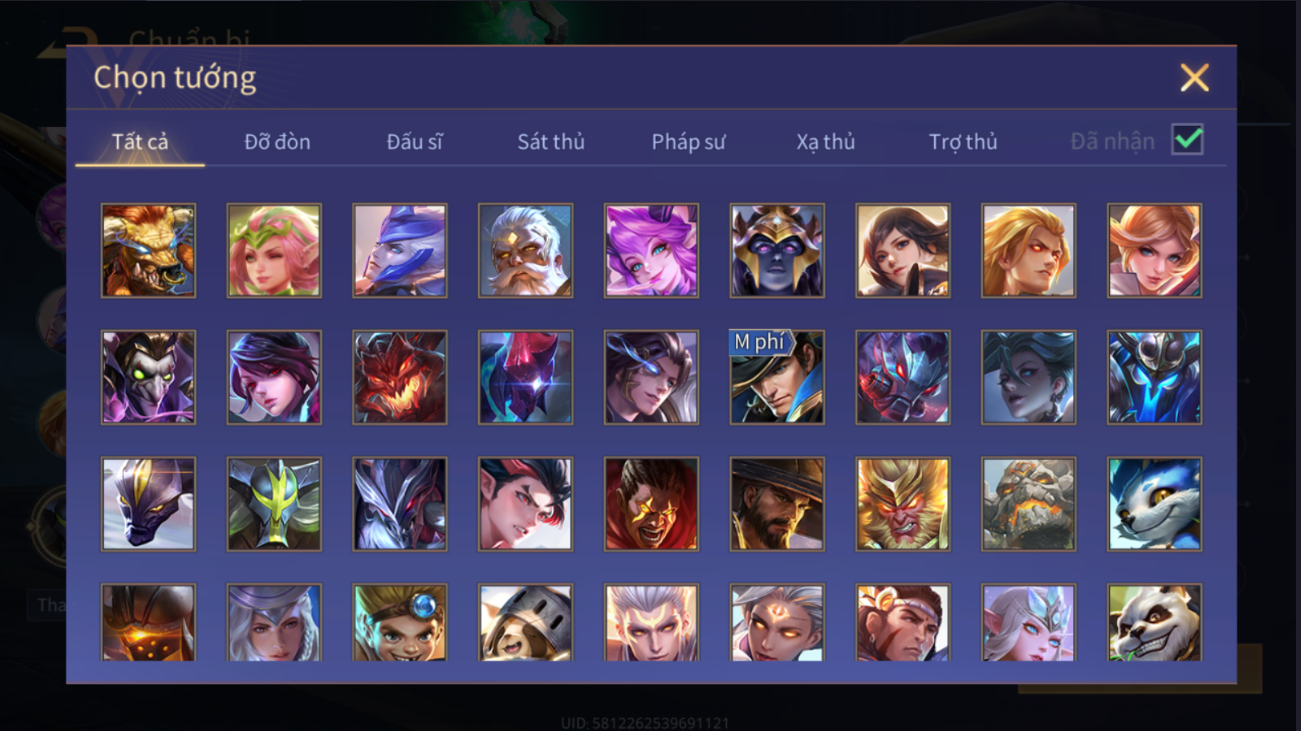1301x731 pixels.
Task: View the 'Trợ thủ' tab
Action: 963,142
